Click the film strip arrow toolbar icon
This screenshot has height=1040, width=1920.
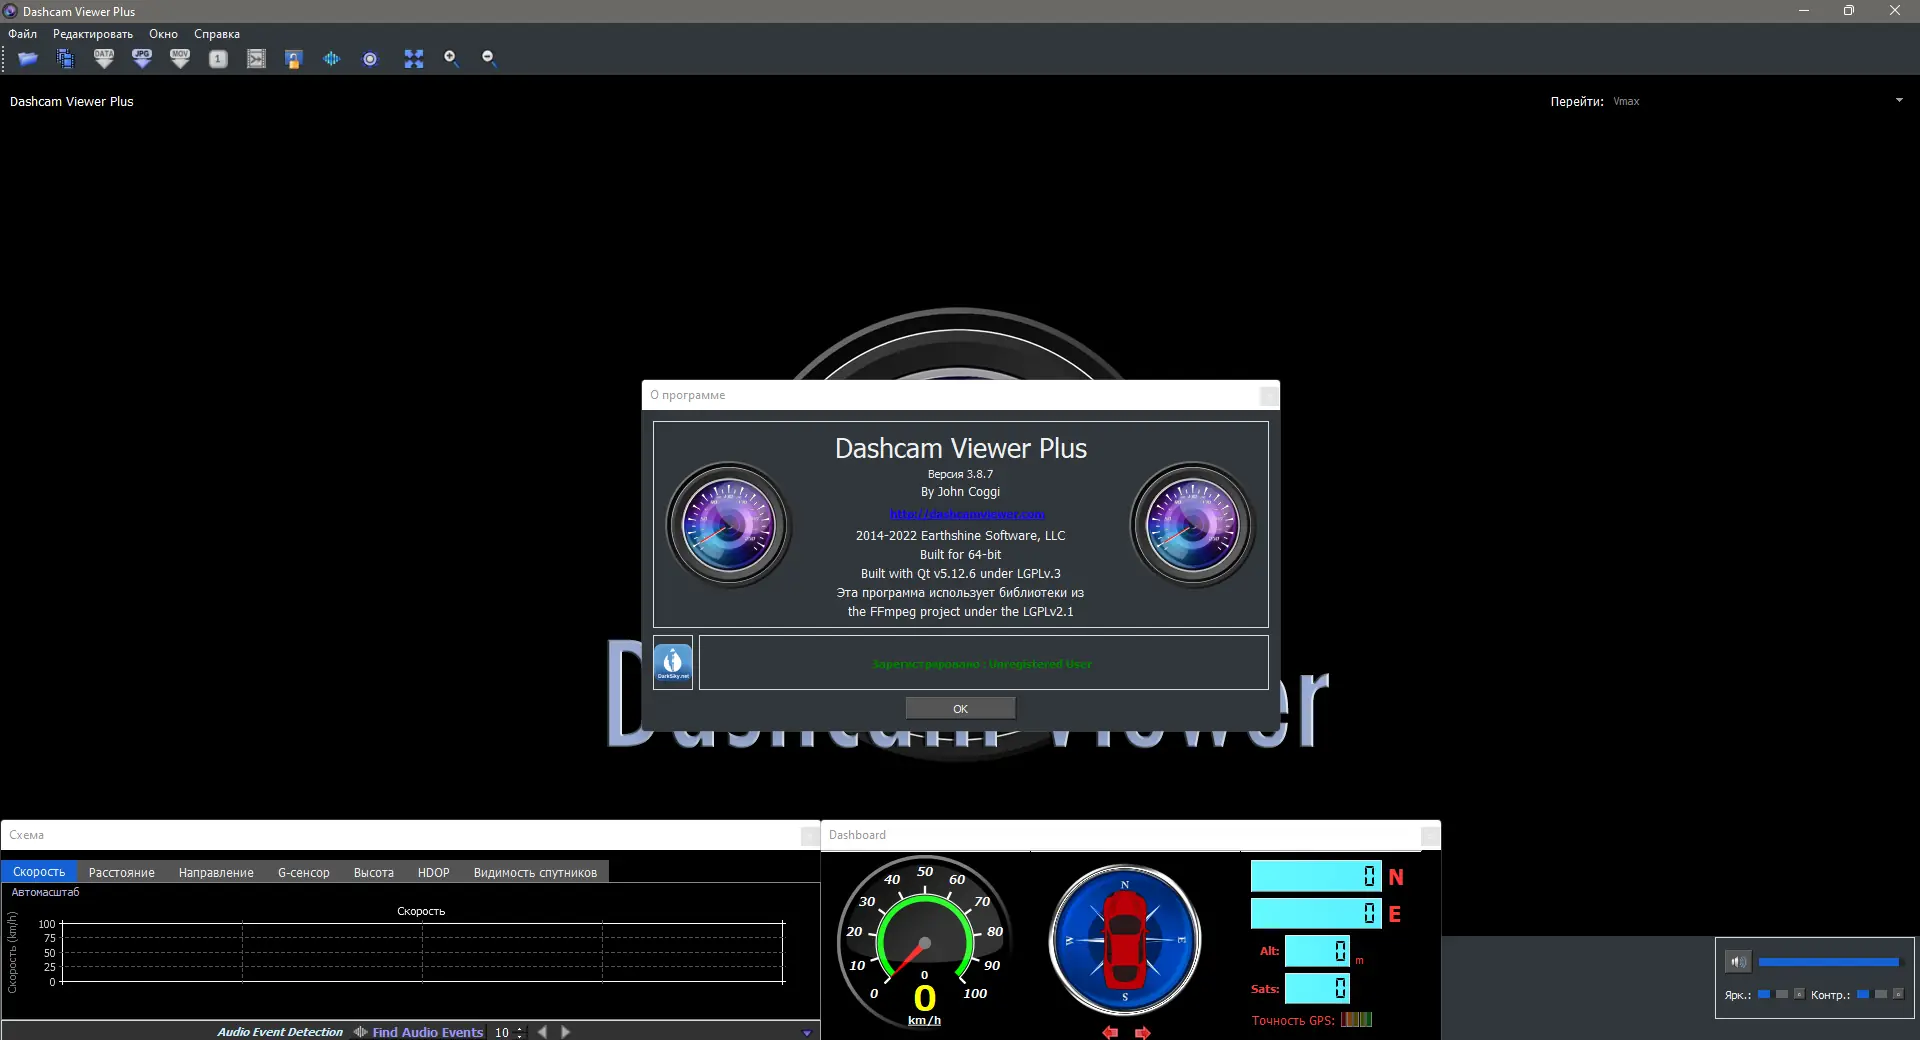(256, 59)
